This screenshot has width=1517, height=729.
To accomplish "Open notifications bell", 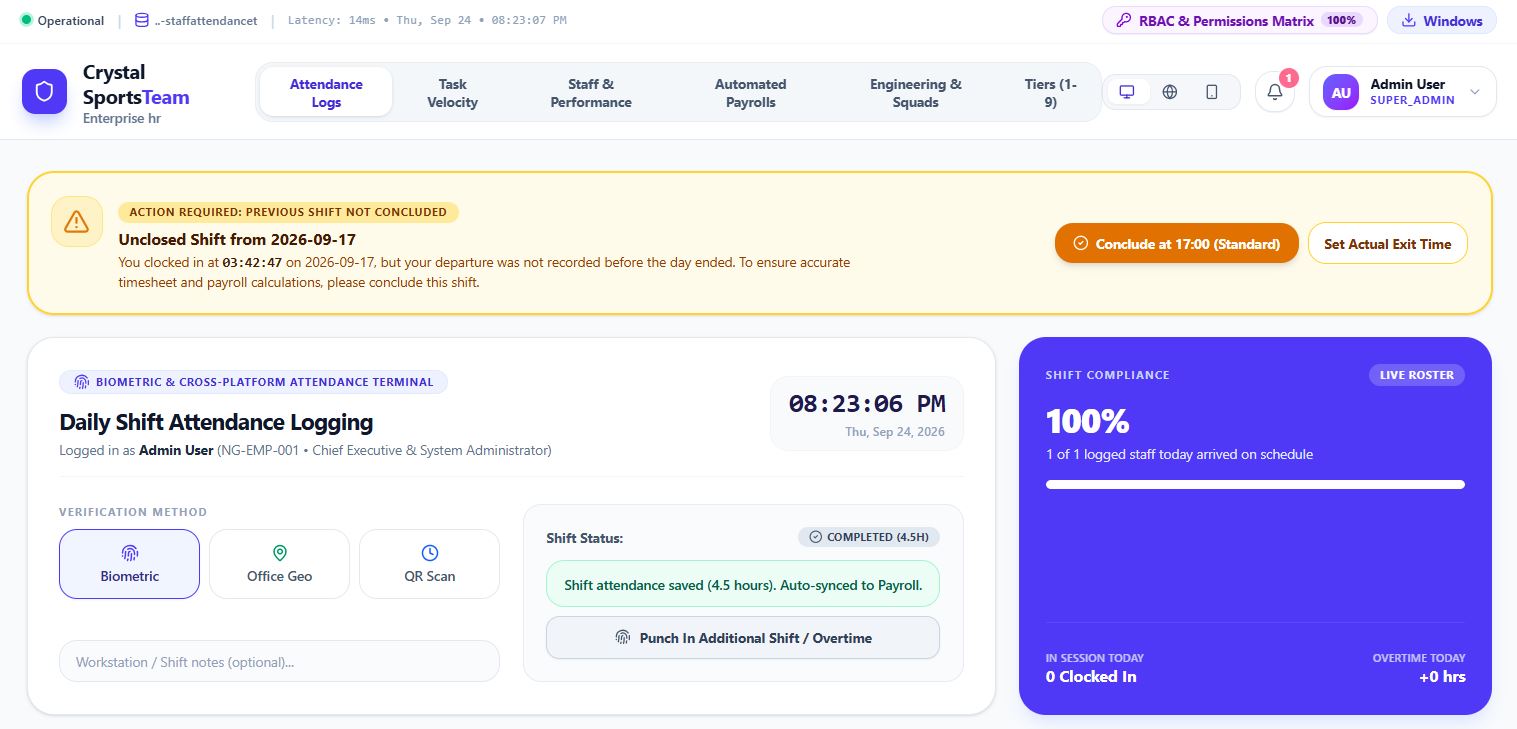I will tap(1275, 92).
